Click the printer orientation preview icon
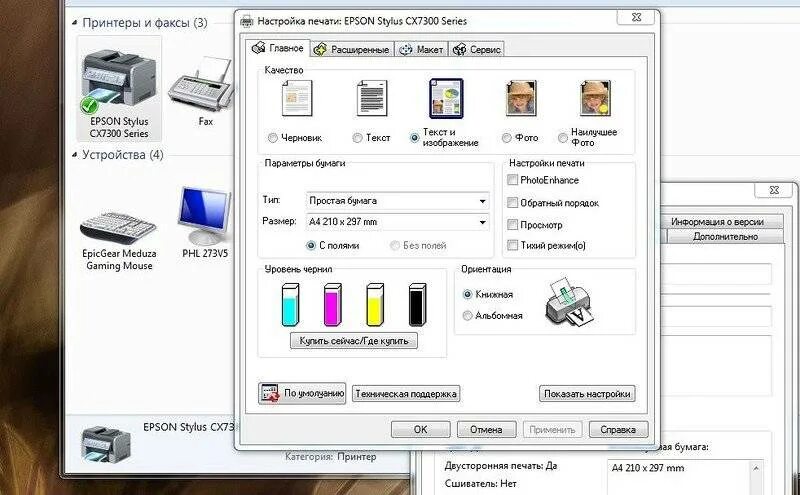This screenshot has width=800, height=495. tap(569, 302)
